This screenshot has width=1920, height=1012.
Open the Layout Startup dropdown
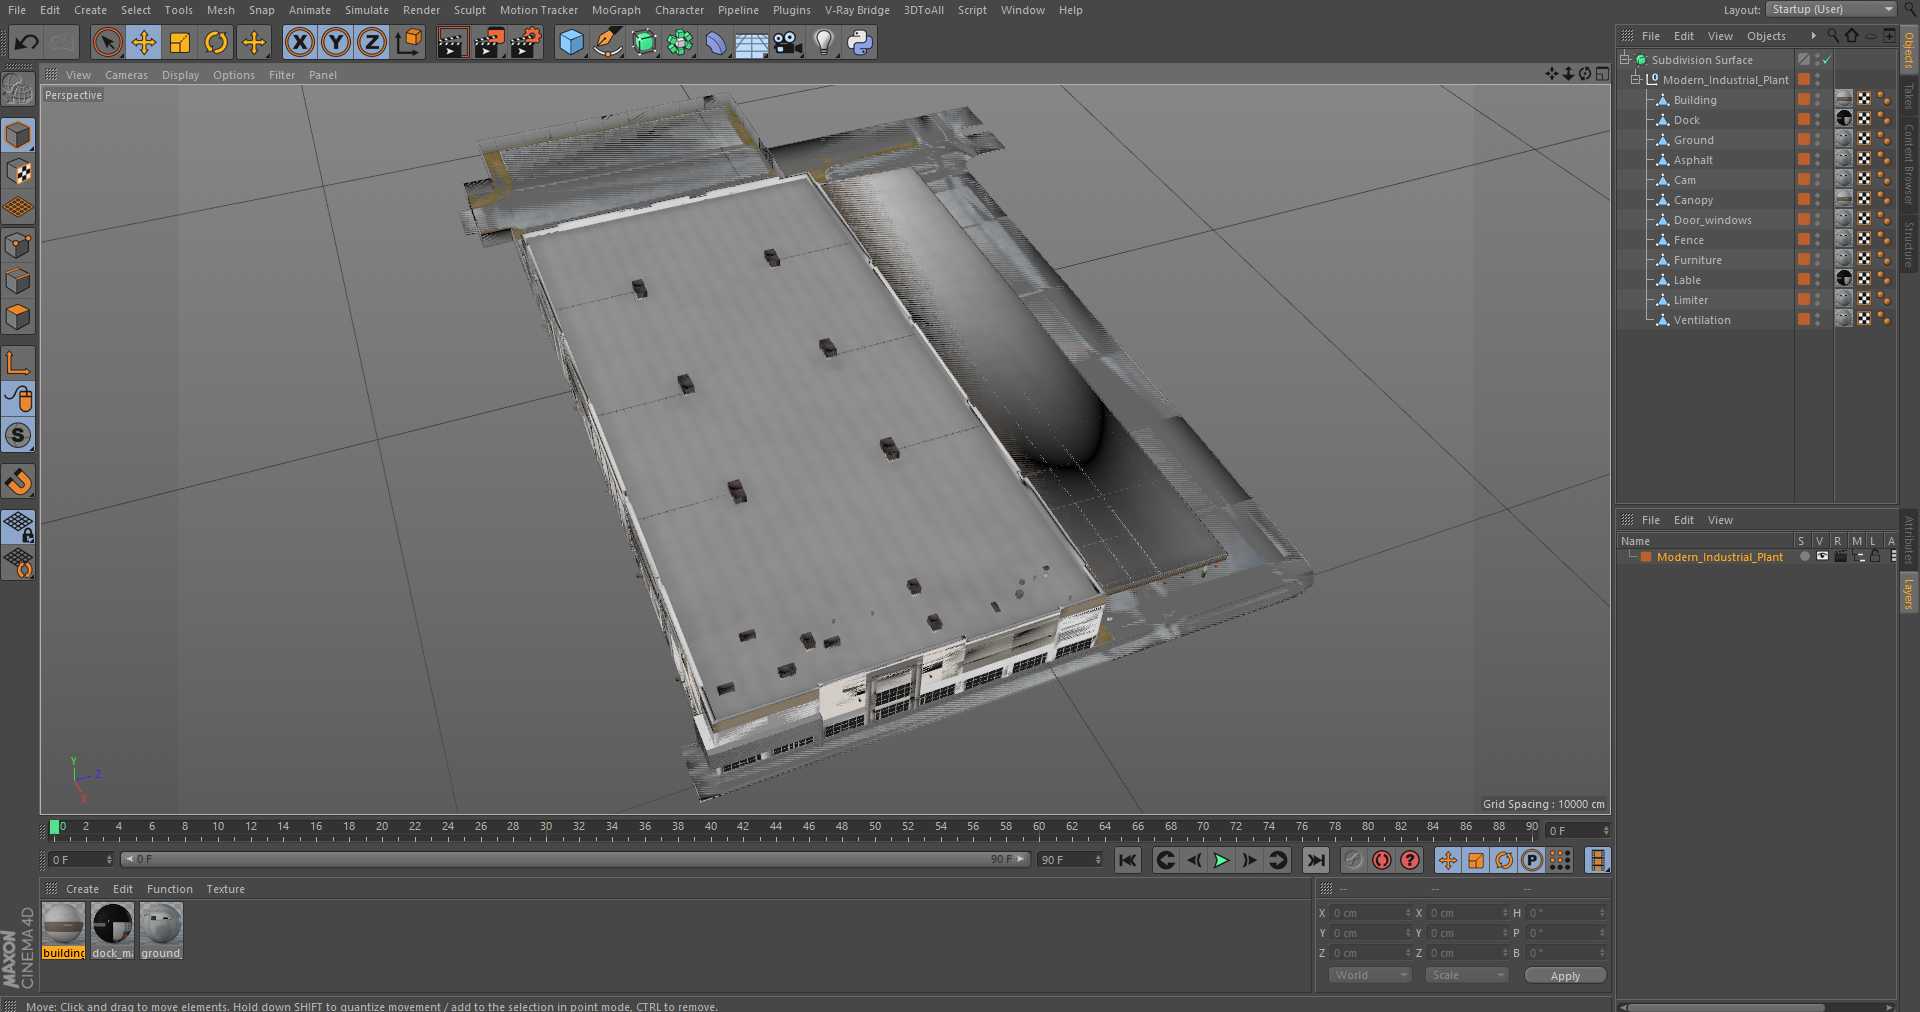point(1830,9)
